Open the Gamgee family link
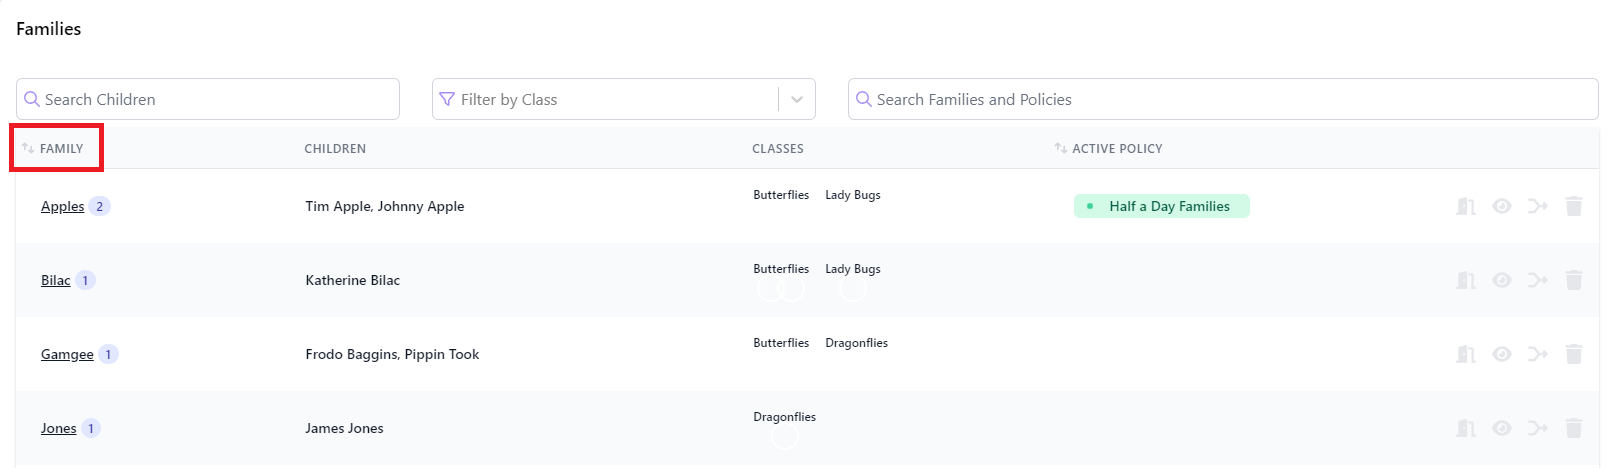Viewport: 1613px width, 468px height. [67, 354]
